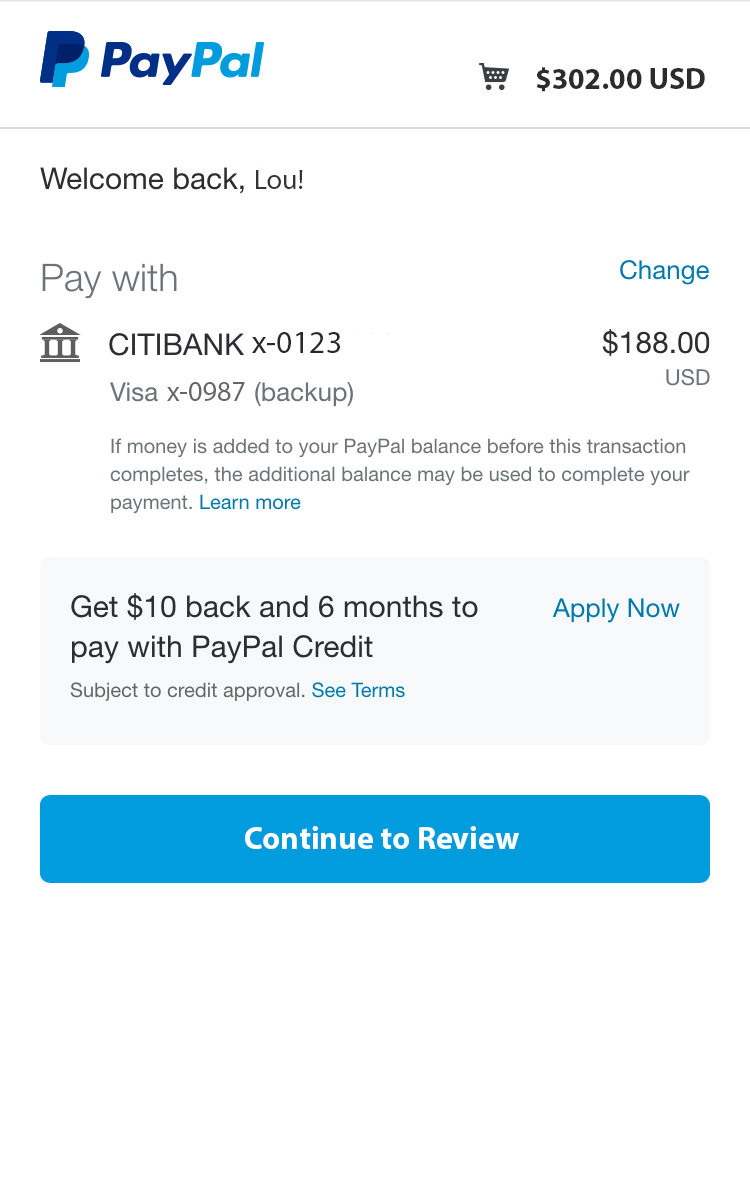
Task: Click the Welcome back, Lou! greeting
Action: click(x=172, y=179)
